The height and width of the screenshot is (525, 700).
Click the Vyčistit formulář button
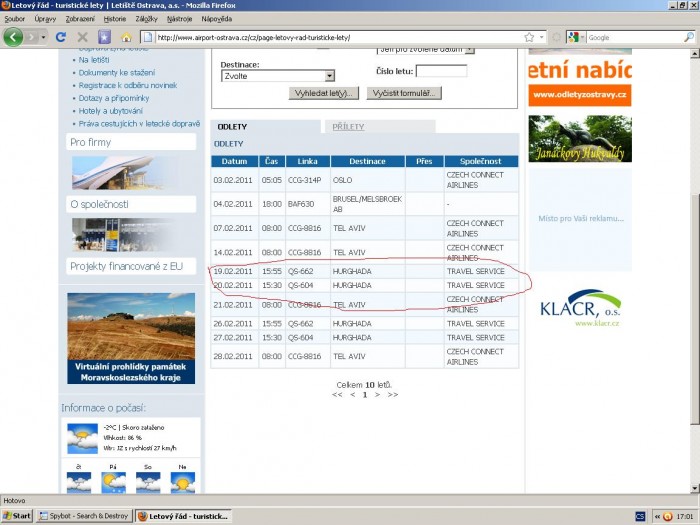(x=404, y=93)
